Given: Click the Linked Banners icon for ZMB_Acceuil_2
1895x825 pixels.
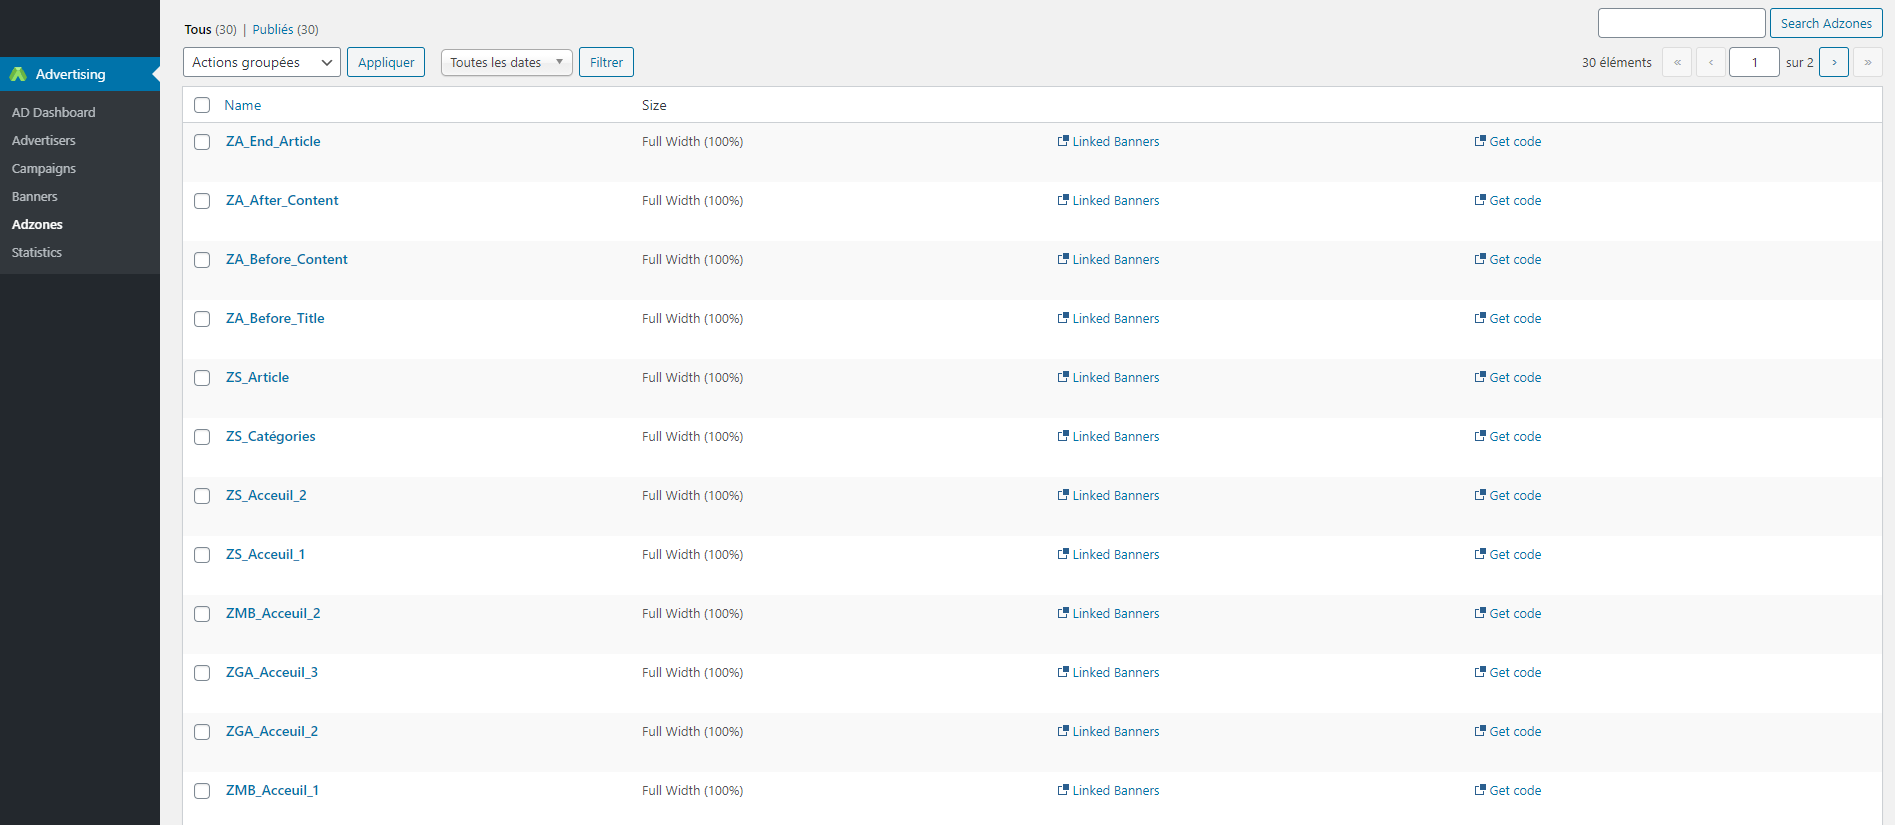Looking at the screenshot, I should [1063, 613].
